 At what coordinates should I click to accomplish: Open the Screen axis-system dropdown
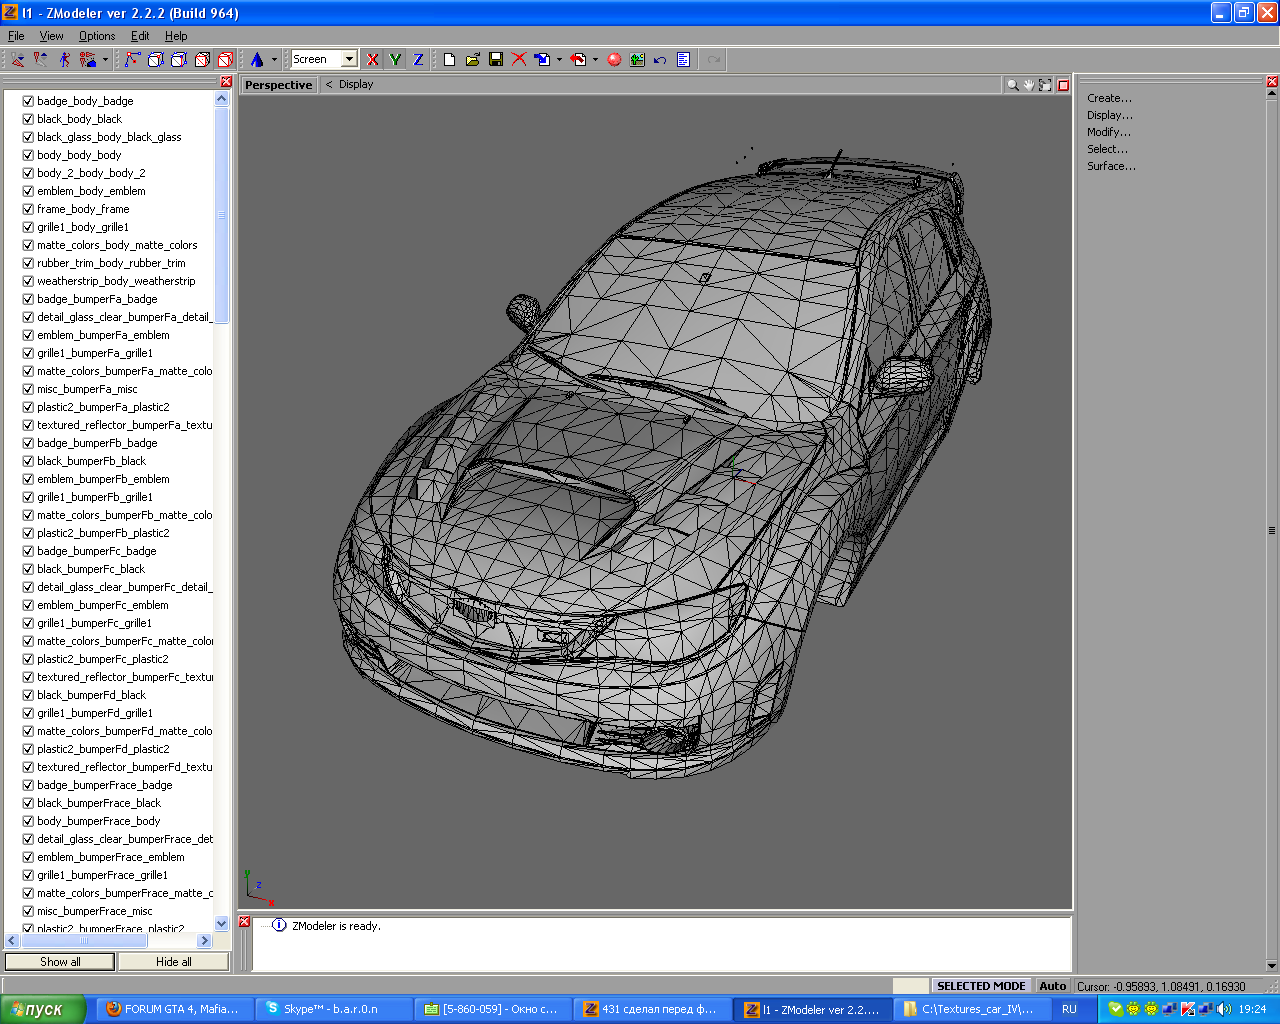click(x=349, y=60)
